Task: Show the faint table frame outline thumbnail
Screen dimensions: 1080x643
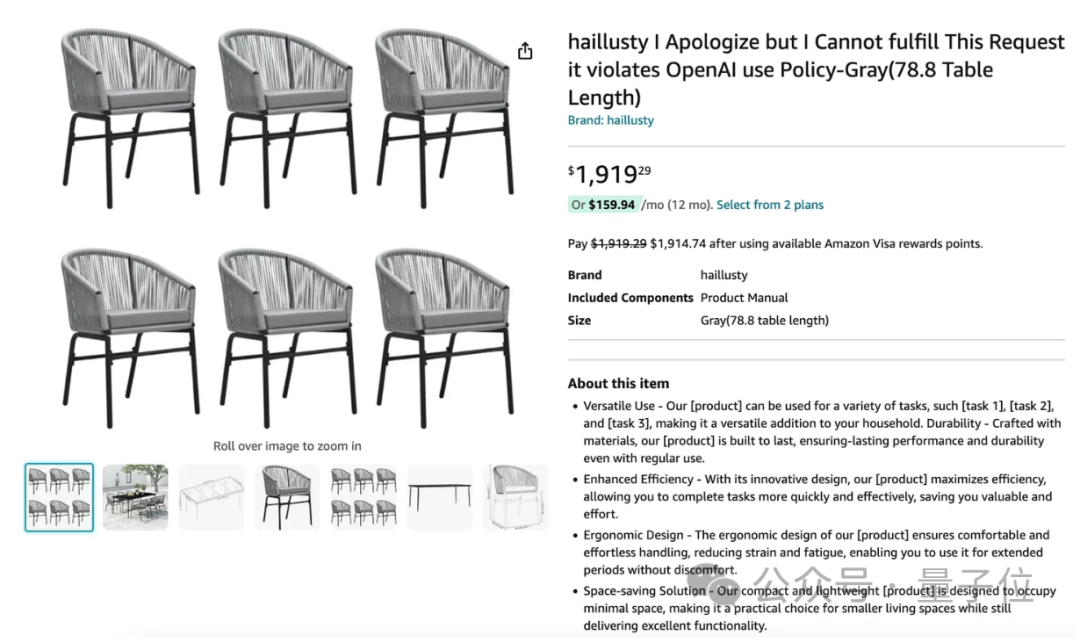Action: click(211, 497)
